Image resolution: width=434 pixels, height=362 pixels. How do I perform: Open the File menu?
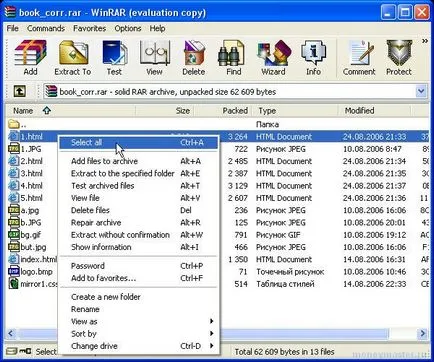click(x=13, y=28)
